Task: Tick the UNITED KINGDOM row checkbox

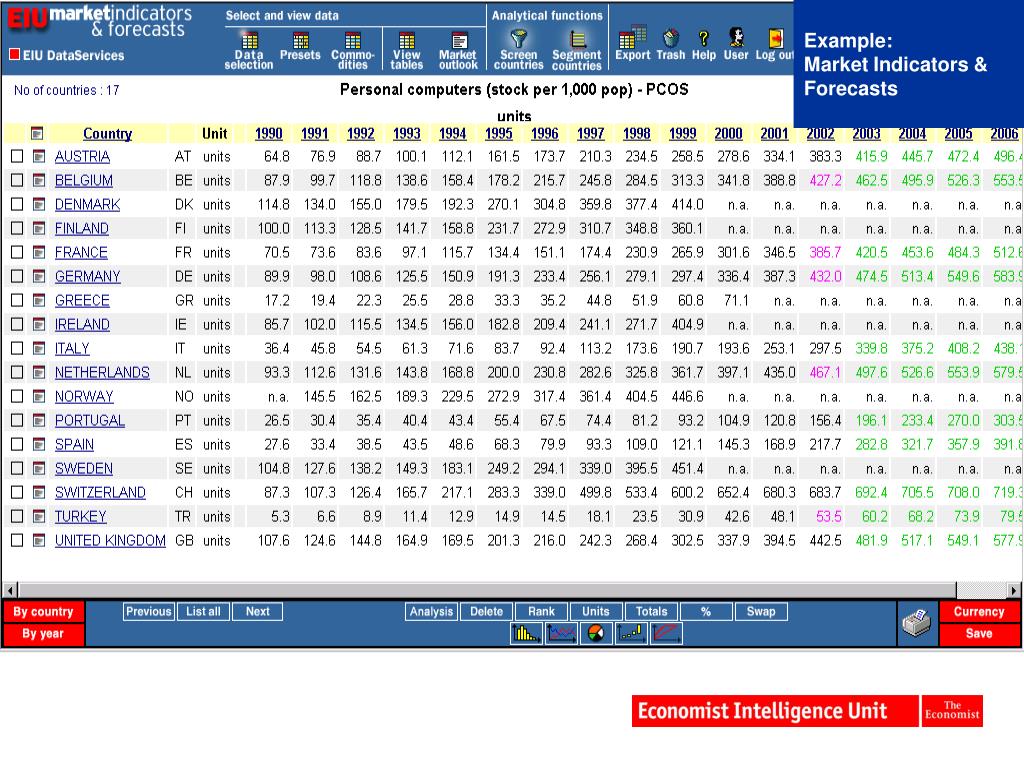Action: click(17, 541)
